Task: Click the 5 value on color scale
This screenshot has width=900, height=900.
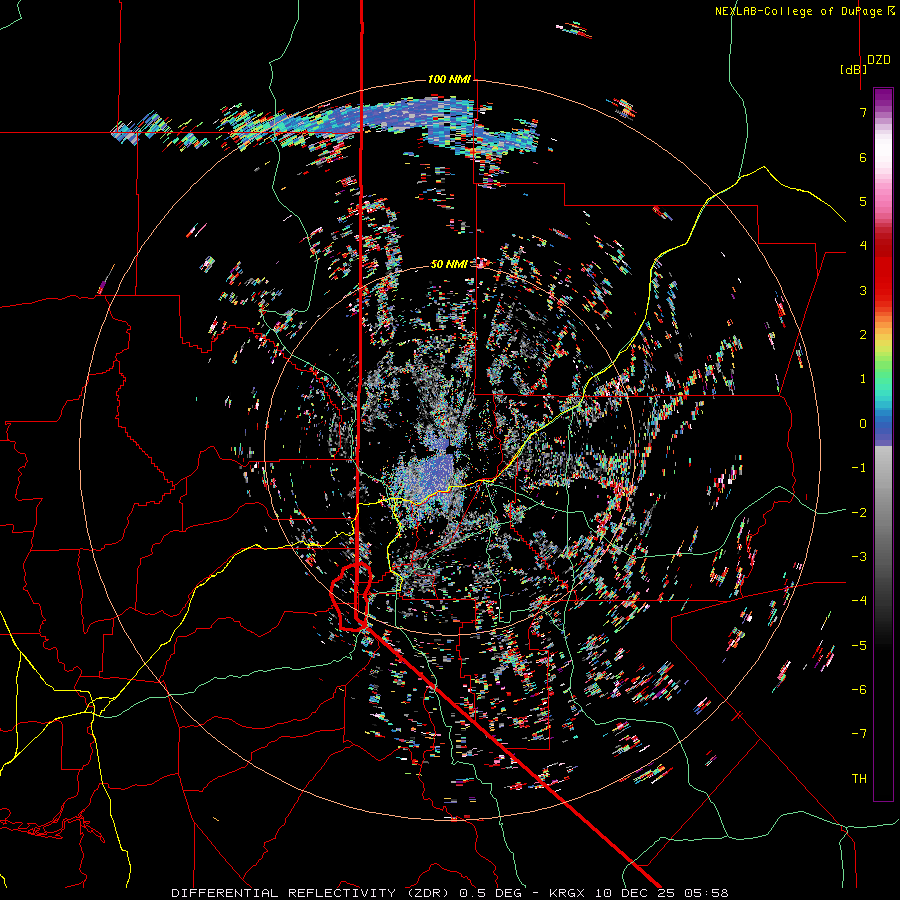Action: (863, 201)
